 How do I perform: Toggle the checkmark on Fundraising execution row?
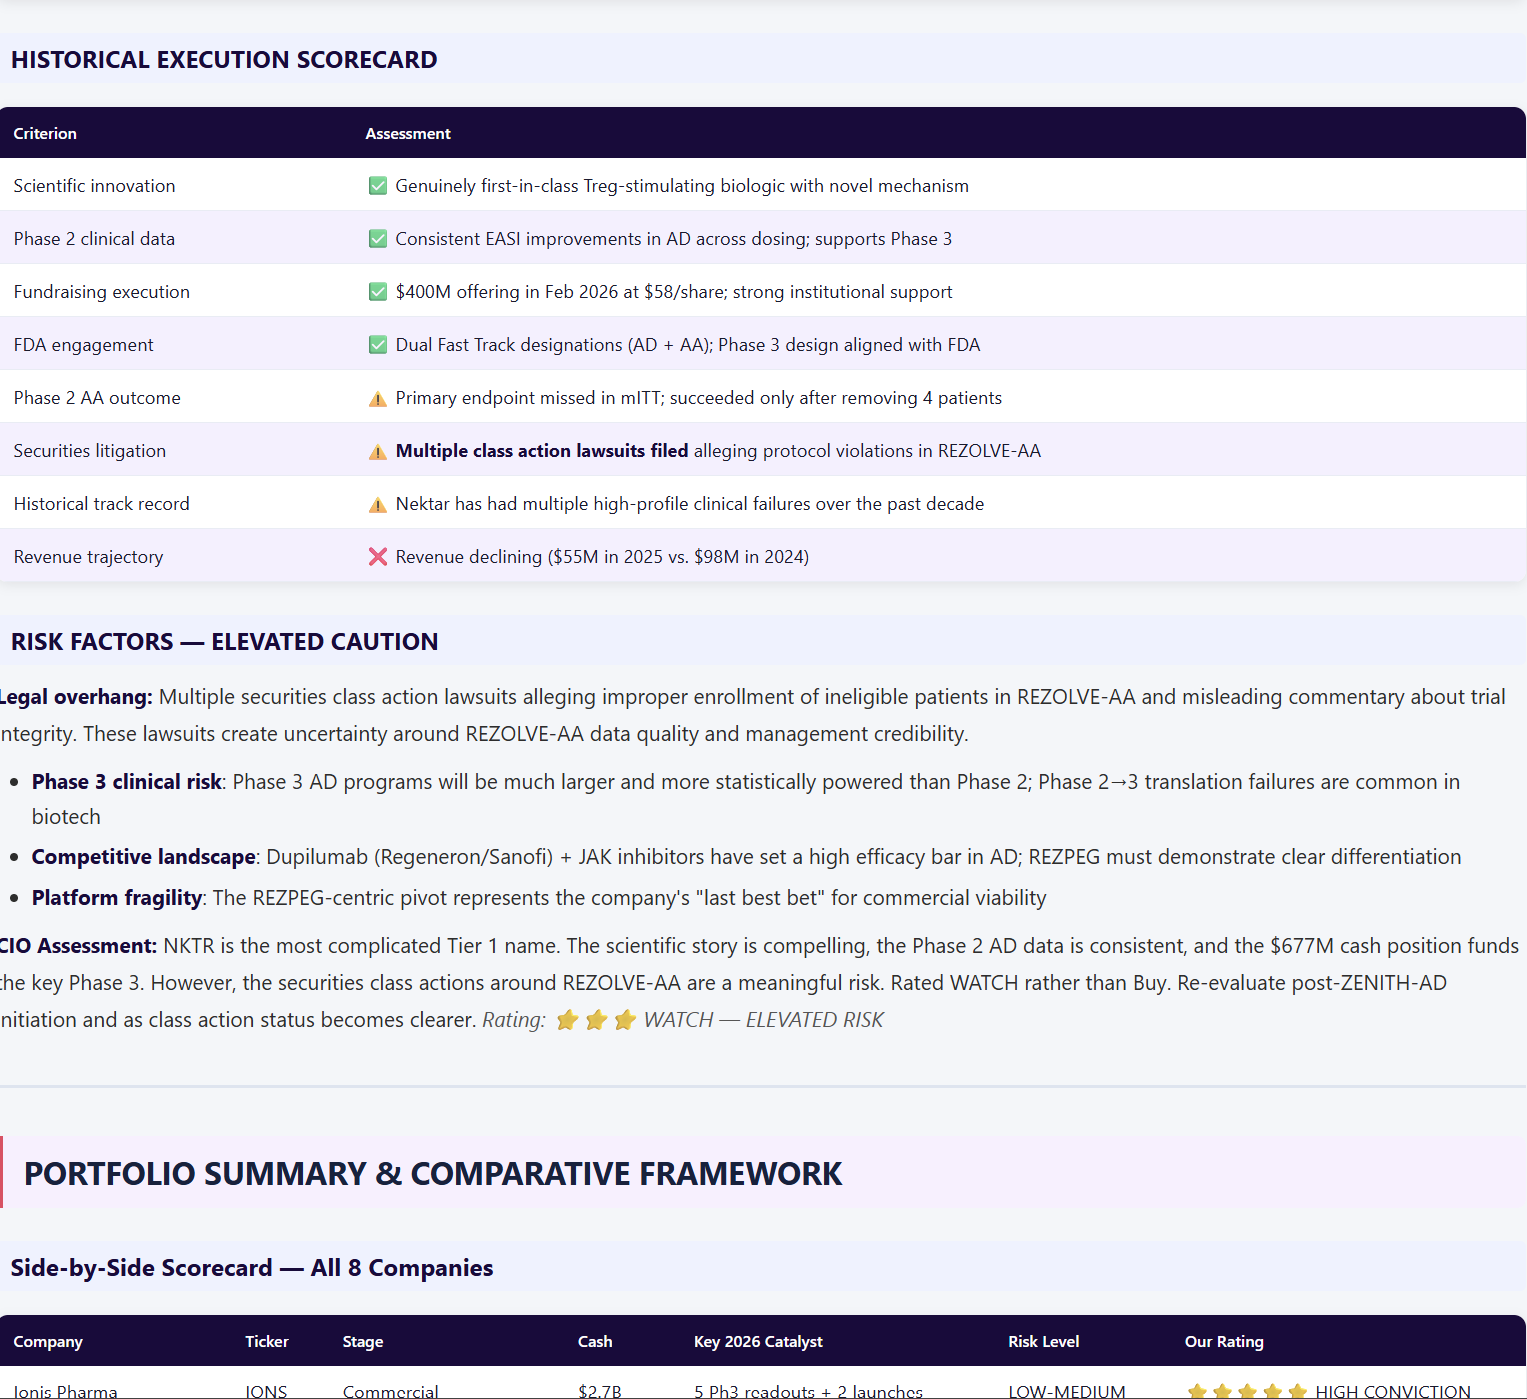pos(378,291)
